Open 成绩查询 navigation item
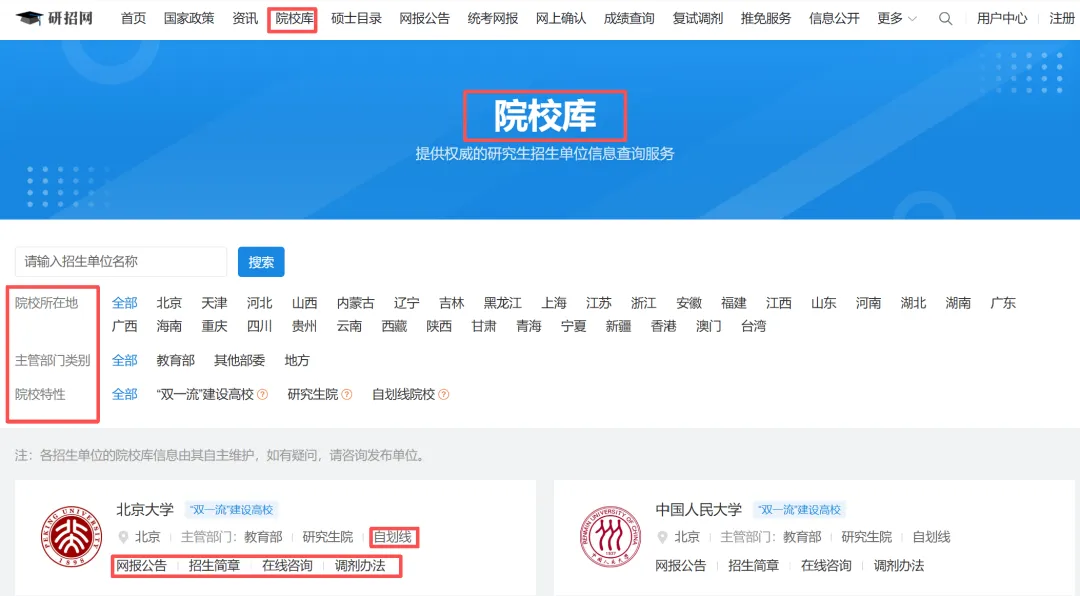 pyautogui.click(x=629, y=19)
